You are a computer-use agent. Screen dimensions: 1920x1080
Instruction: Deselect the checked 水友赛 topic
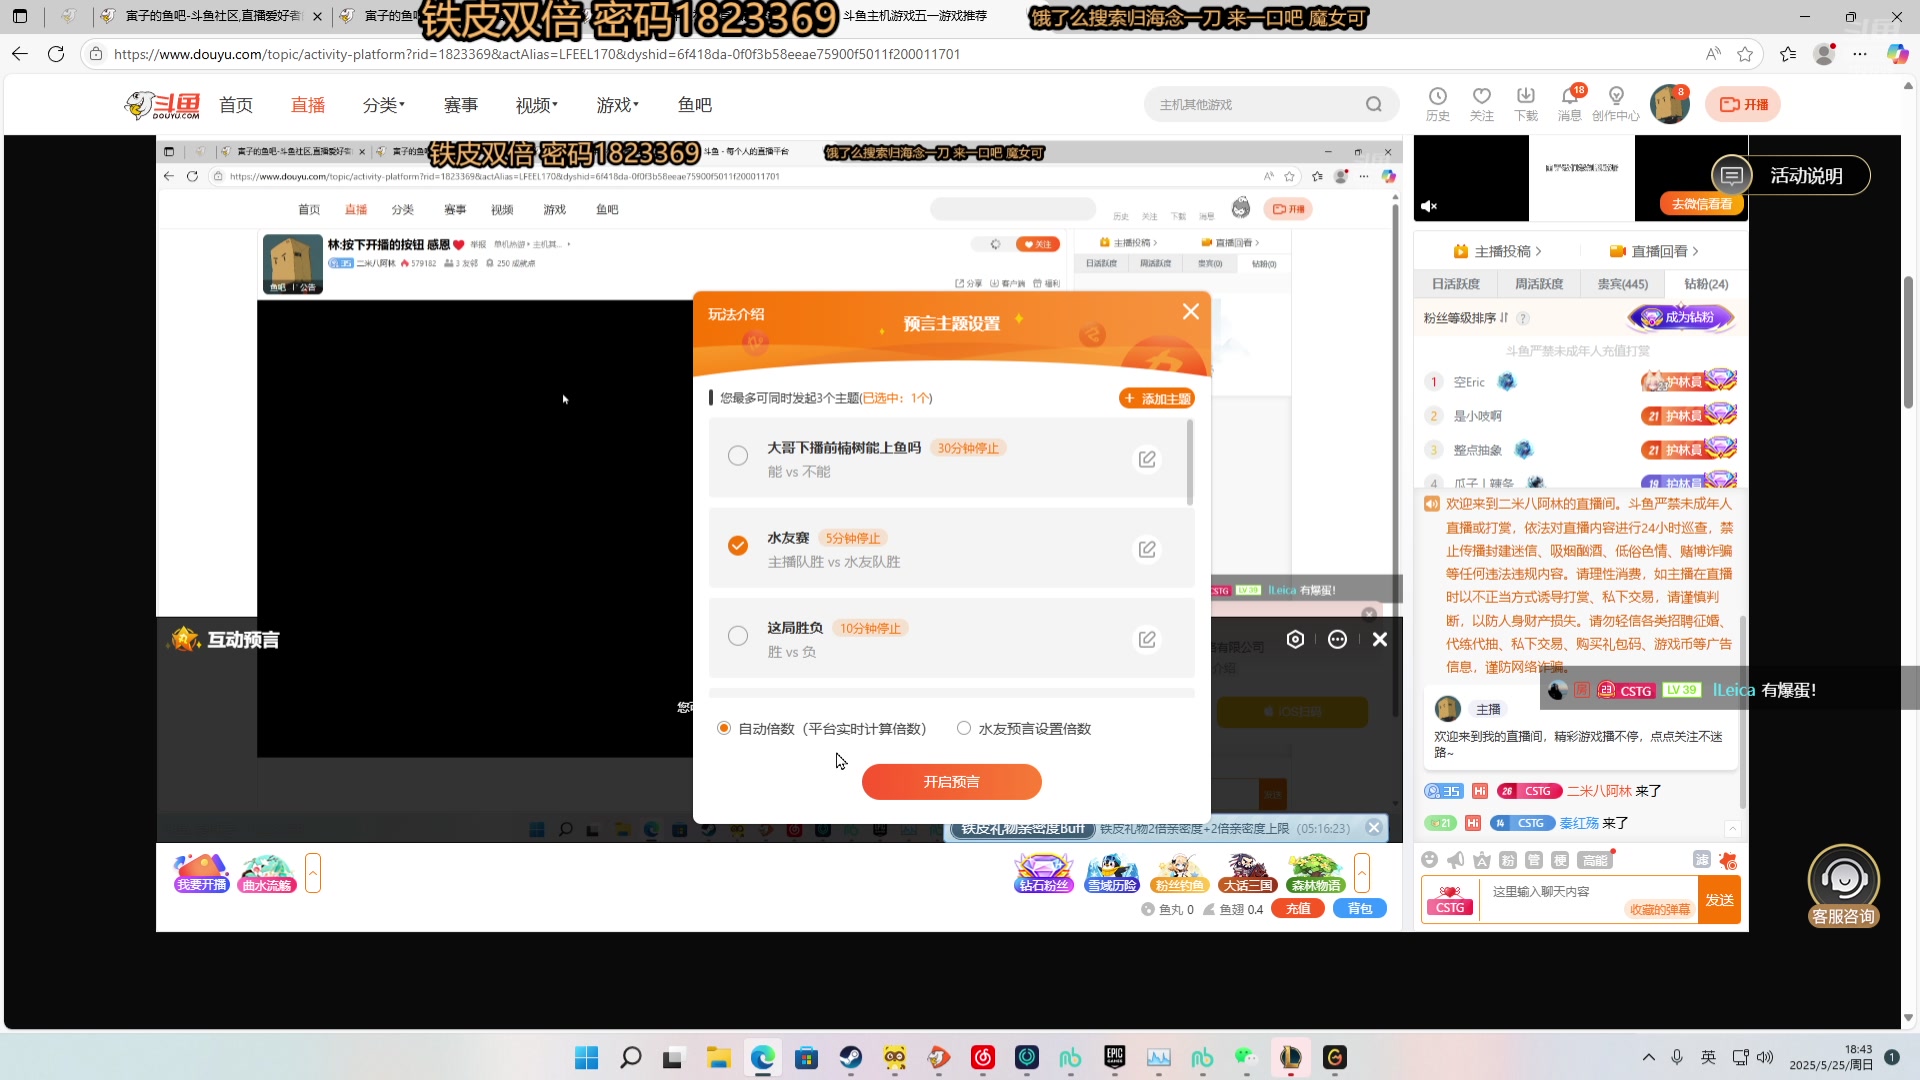pos(738,546)
